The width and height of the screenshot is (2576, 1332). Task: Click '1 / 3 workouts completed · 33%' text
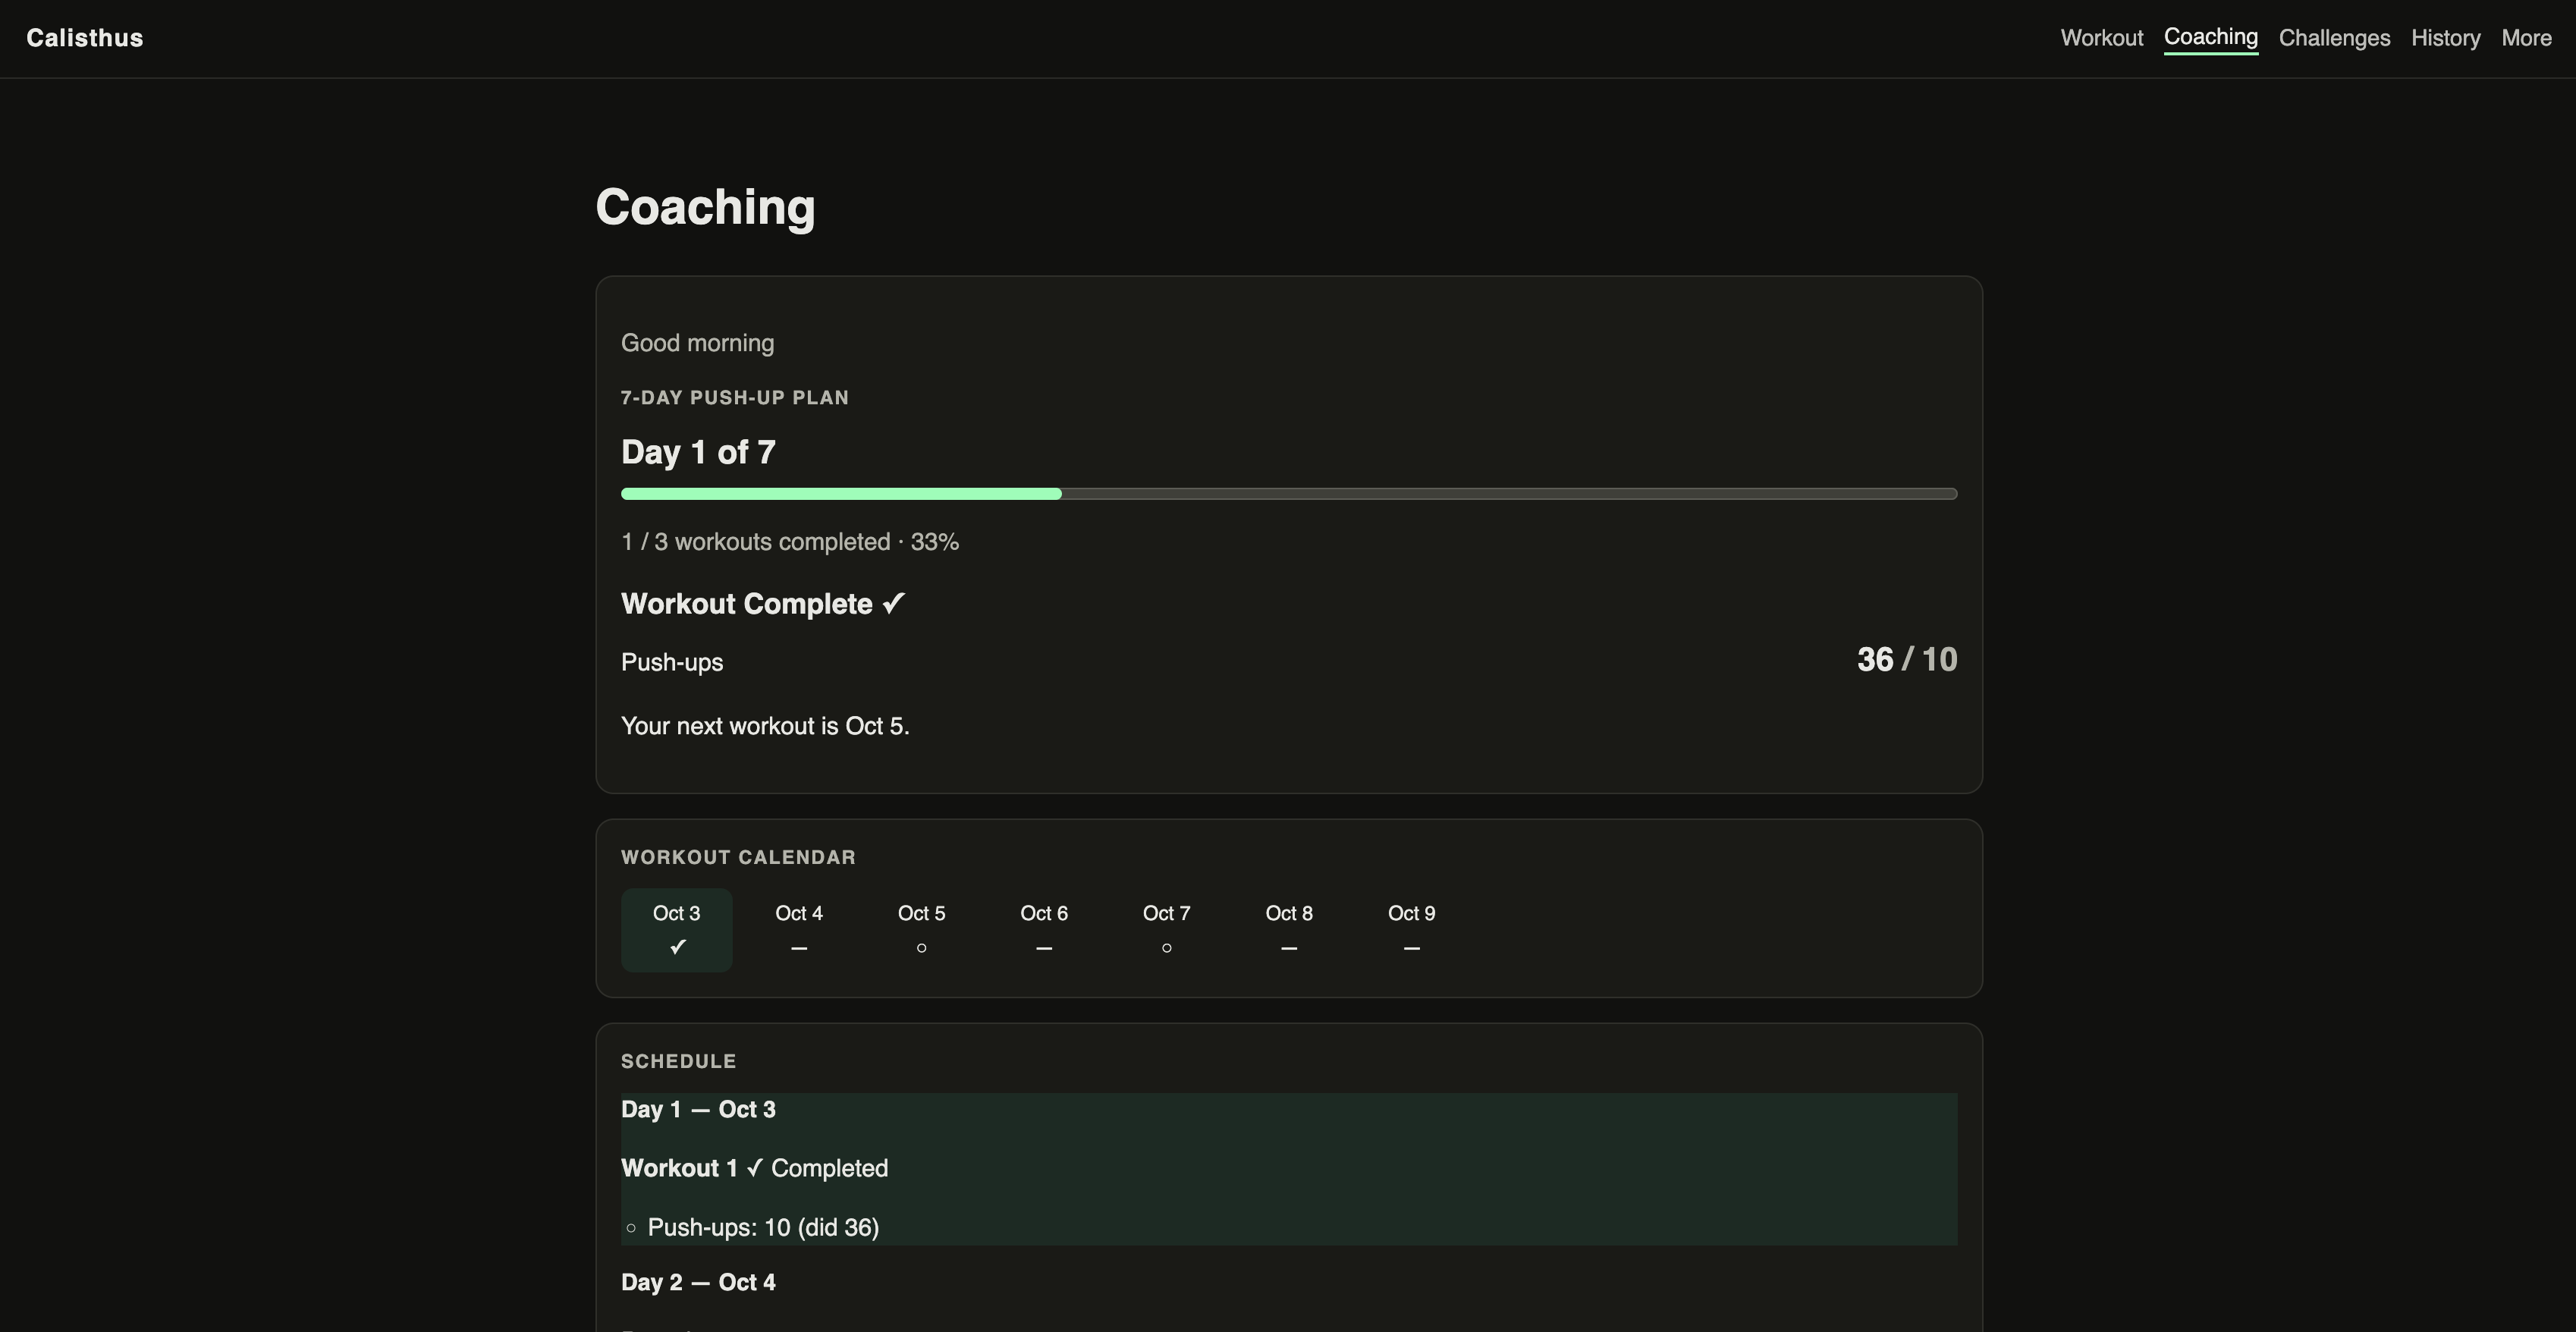tap(790, 542)
